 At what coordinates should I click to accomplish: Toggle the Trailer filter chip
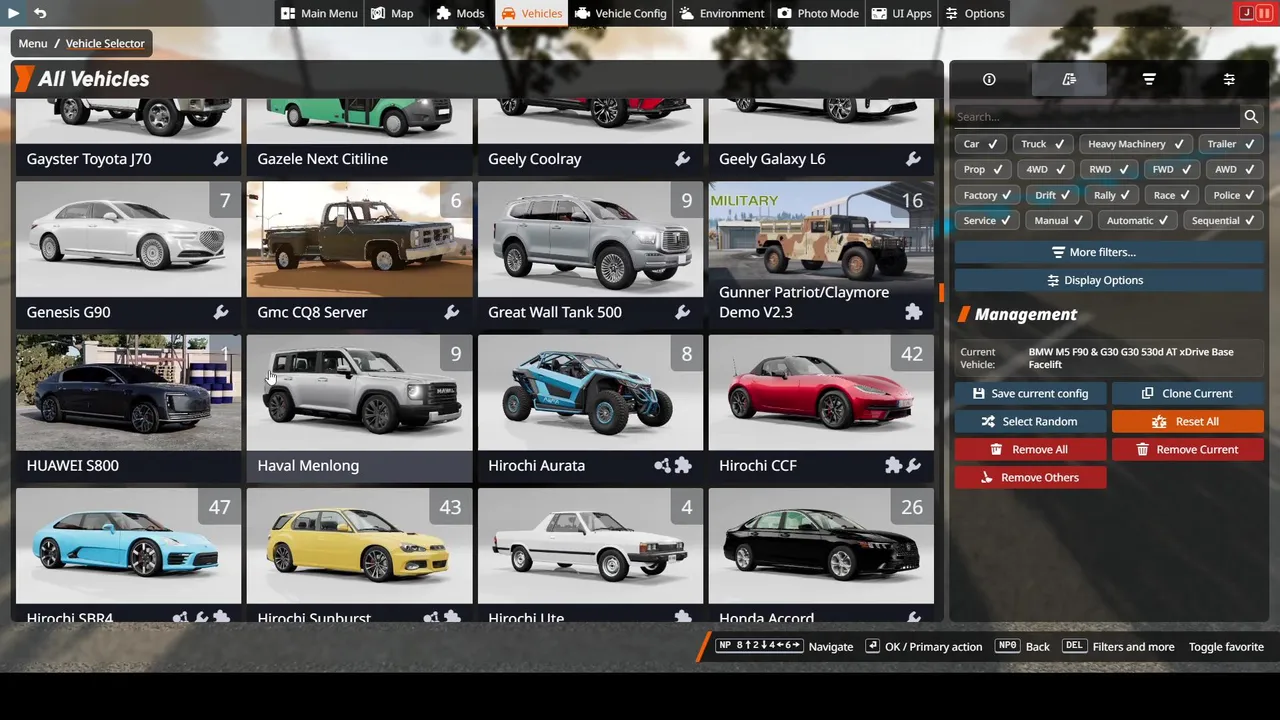tap(1231, 144)
